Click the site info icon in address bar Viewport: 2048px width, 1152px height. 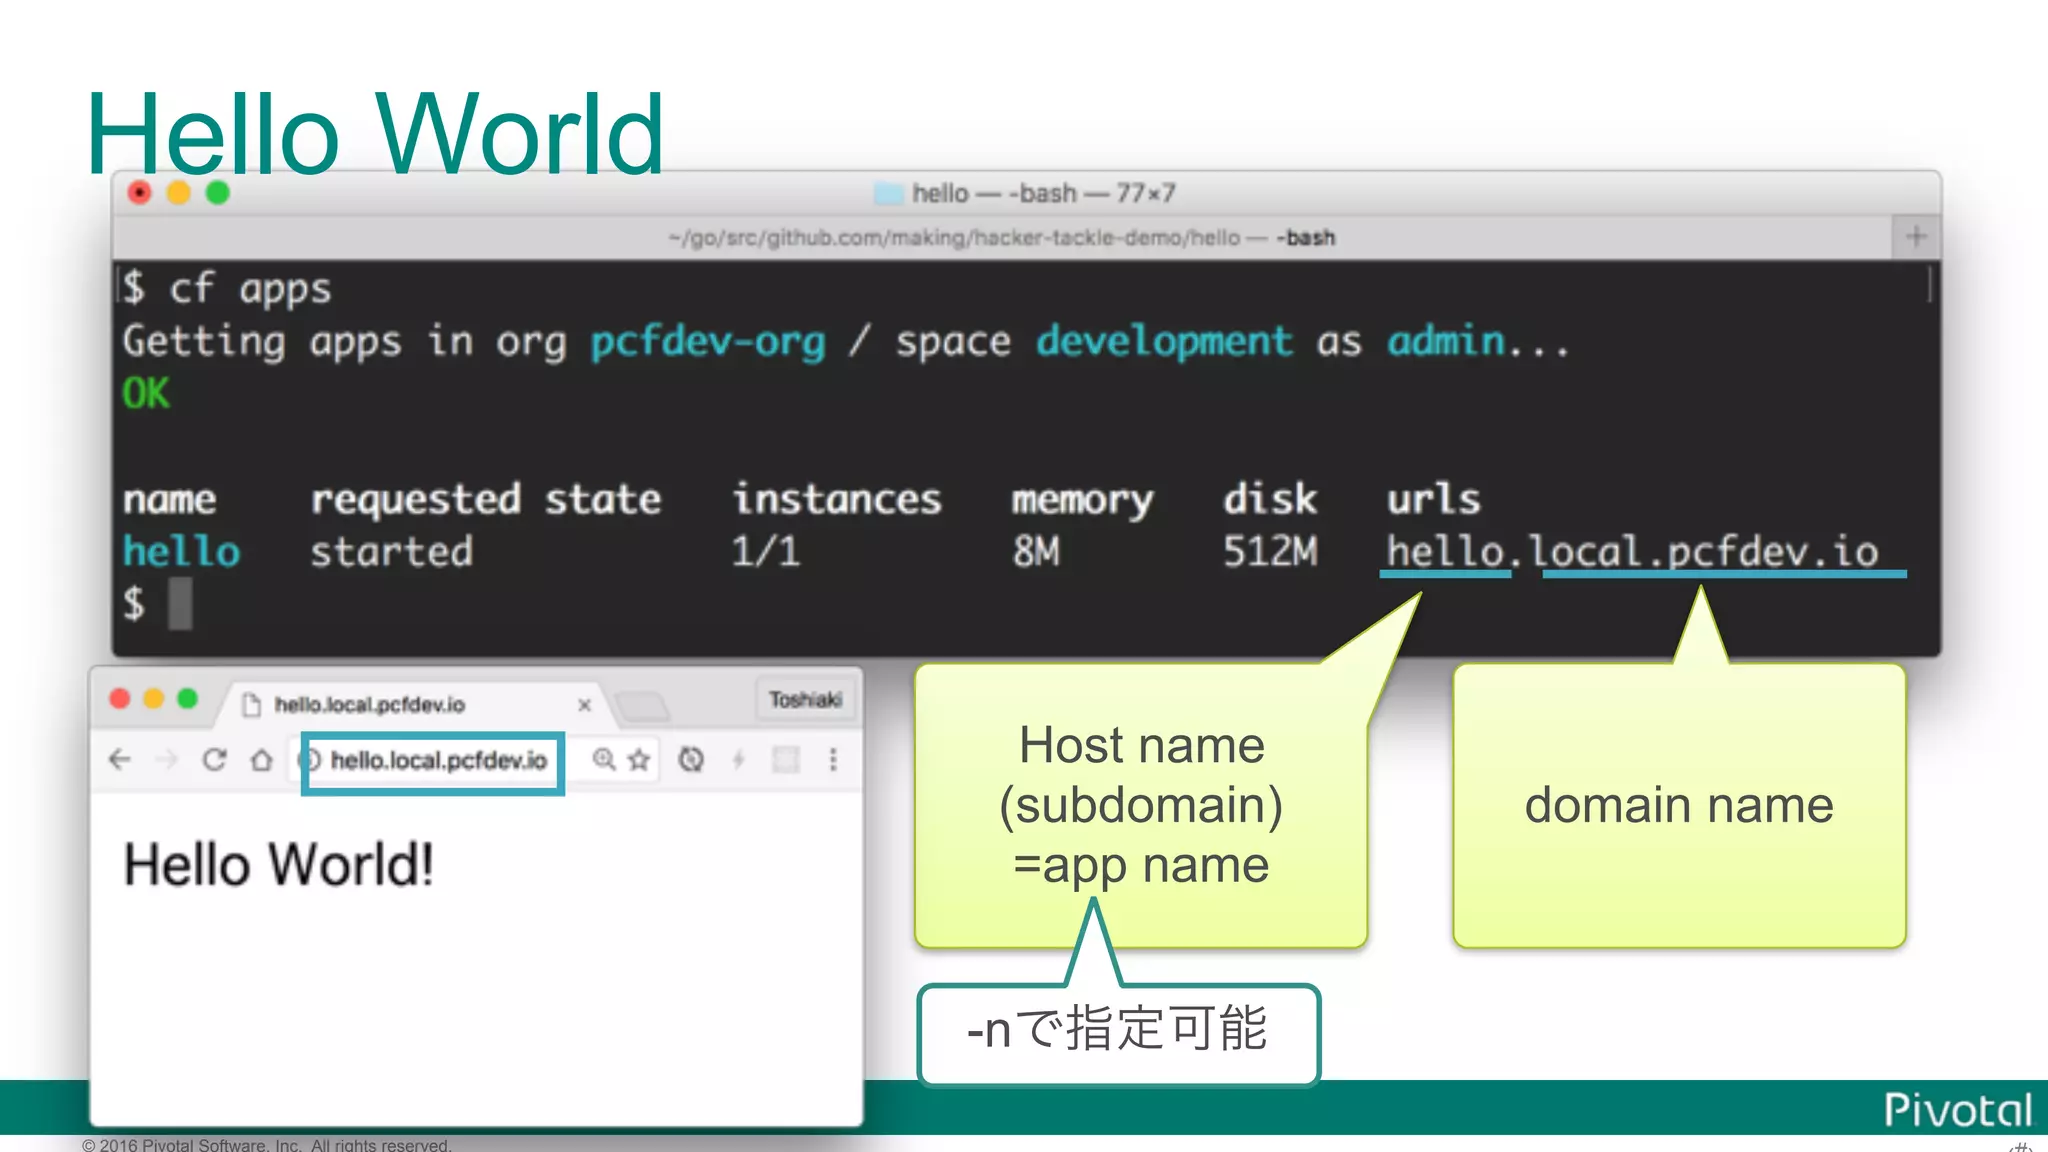[x=312, y=760]
